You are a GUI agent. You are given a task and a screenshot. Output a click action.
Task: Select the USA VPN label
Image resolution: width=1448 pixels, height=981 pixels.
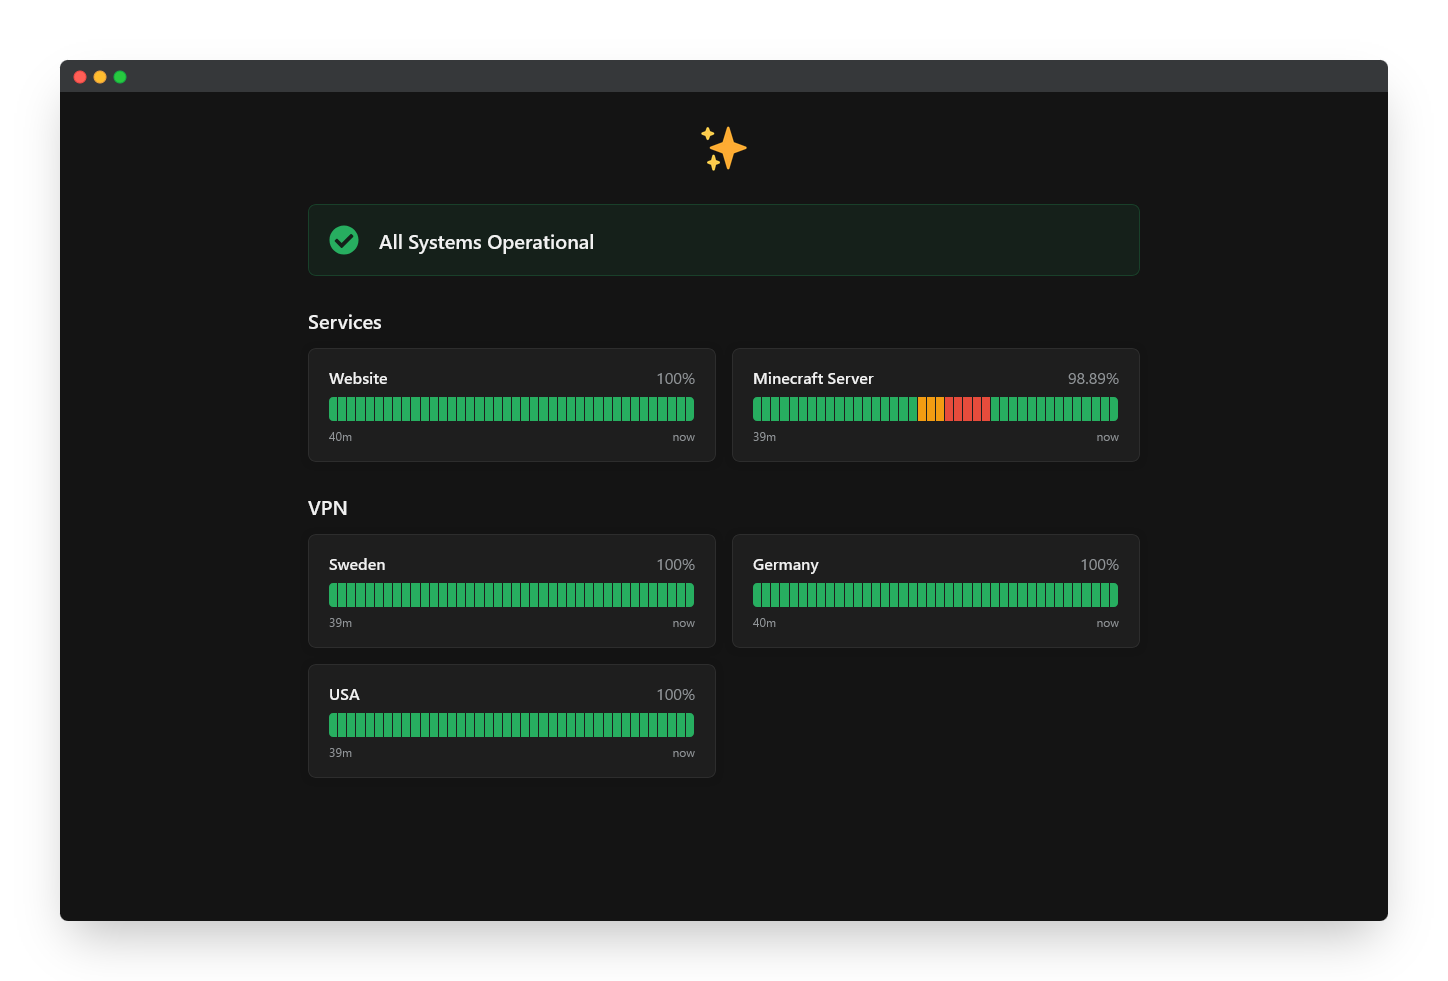point(344,695)
